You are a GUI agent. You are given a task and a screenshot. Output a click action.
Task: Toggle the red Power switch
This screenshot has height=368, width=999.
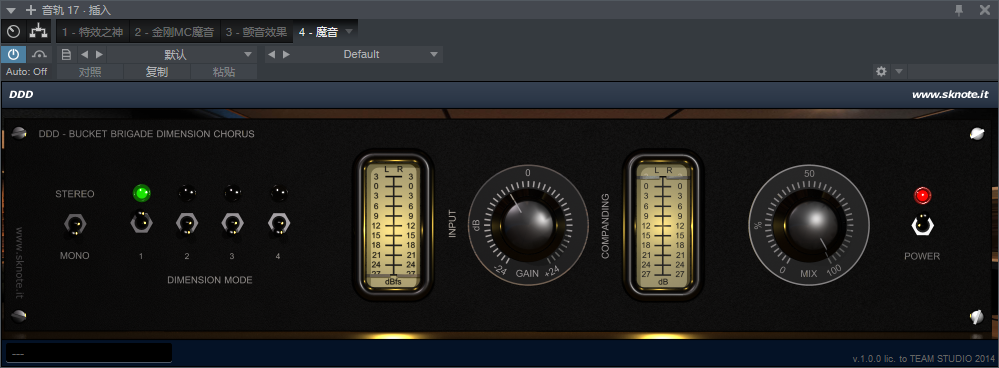[x=922, y=224]
